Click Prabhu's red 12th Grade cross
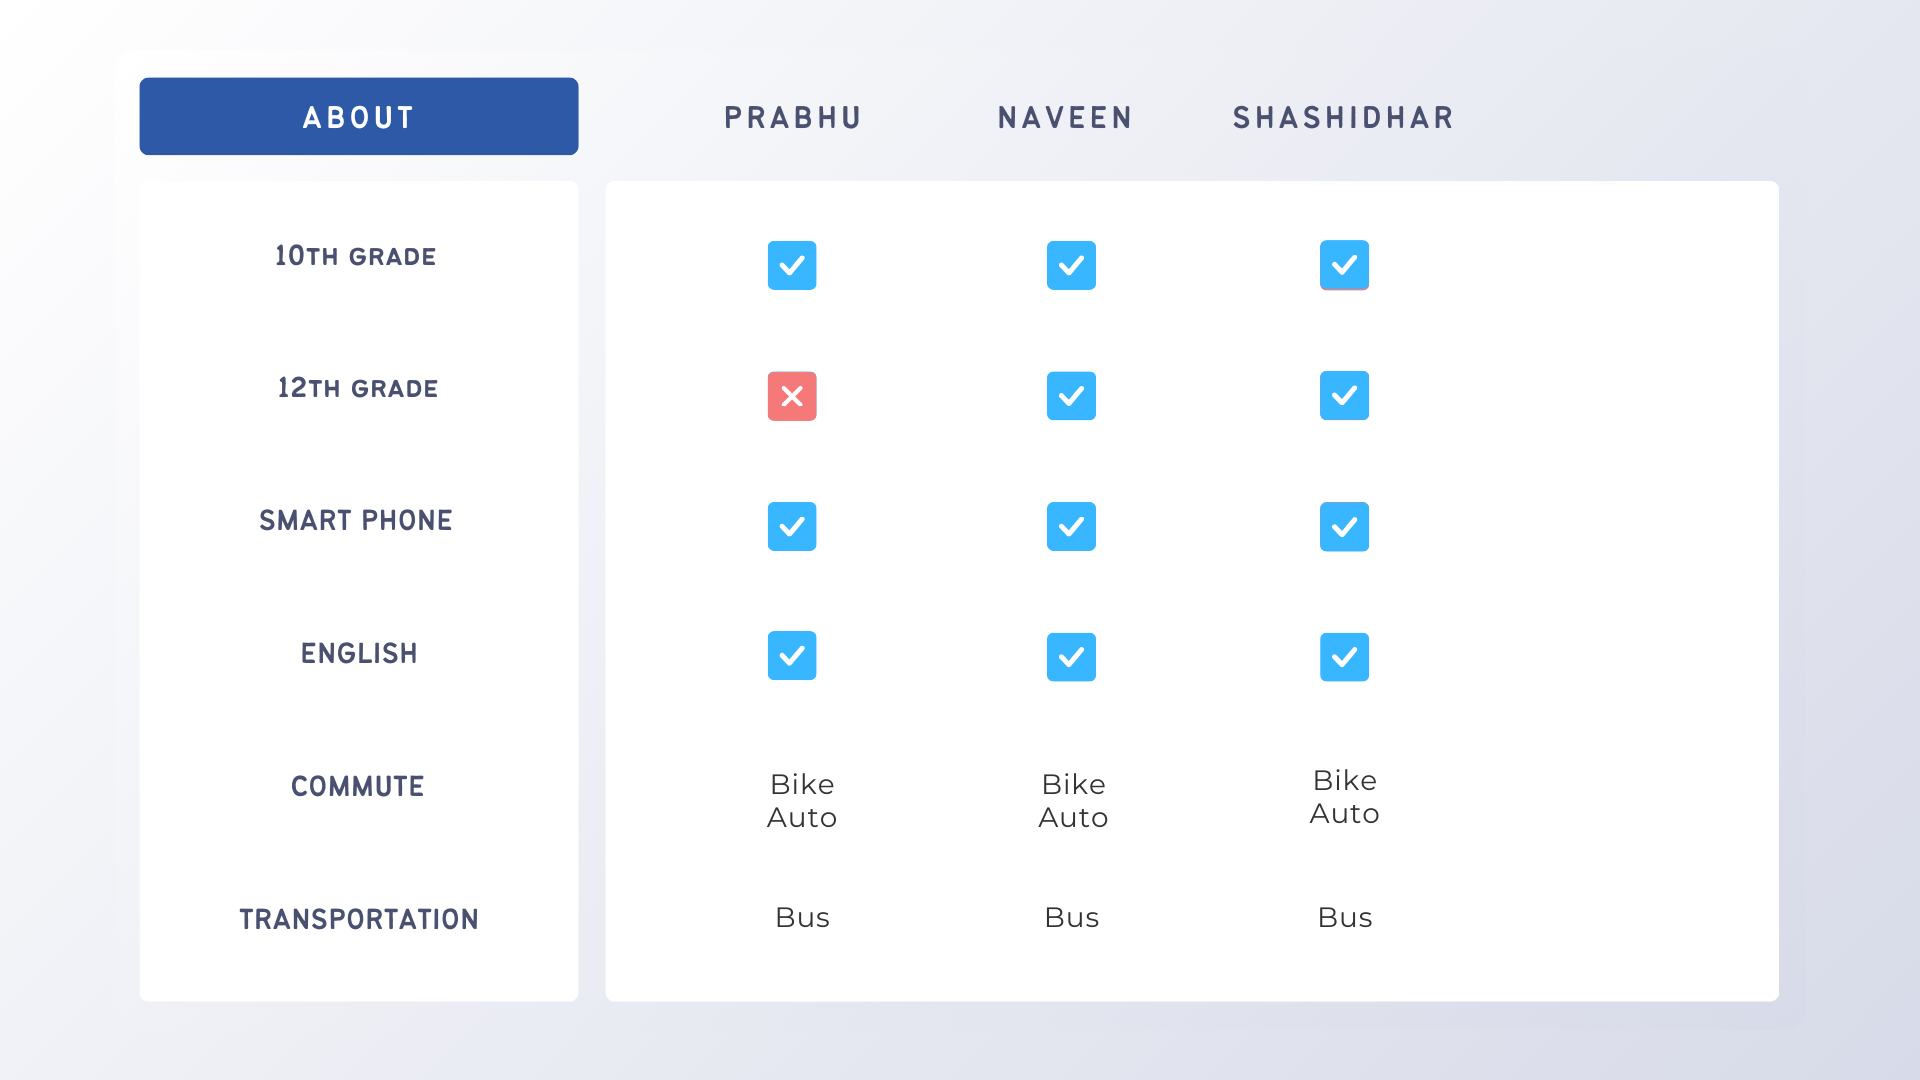Viewport: 1920px width, 1080px height. click(x=792, y=396)
